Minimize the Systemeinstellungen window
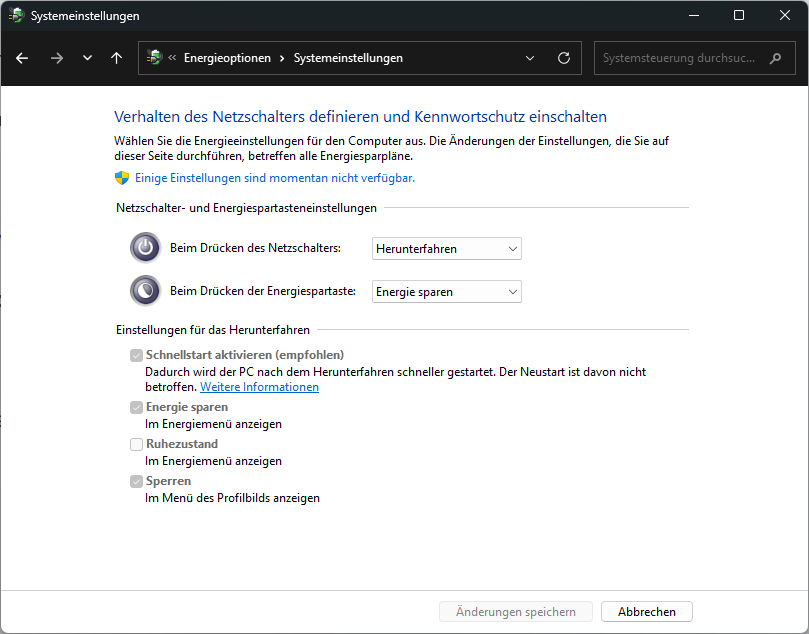The image size is (809, 634). click(x=694, y=15)
